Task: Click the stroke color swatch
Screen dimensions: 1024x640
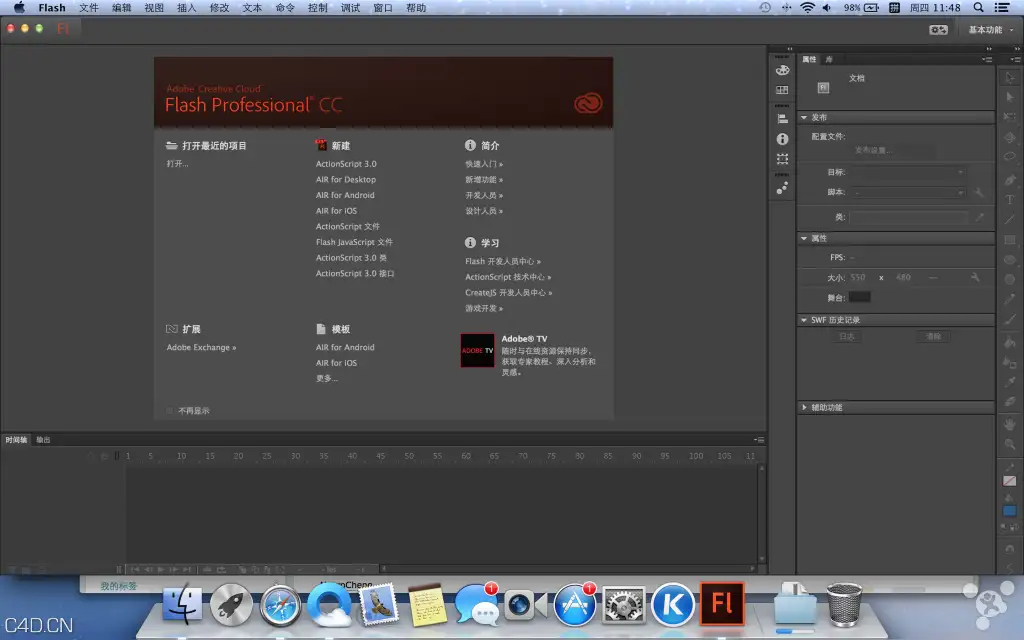Action: 1010,481
